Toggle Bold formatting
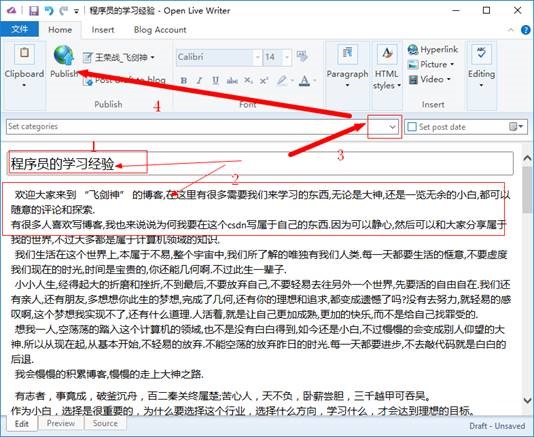 pyautogui.click(x=184, y=80)
